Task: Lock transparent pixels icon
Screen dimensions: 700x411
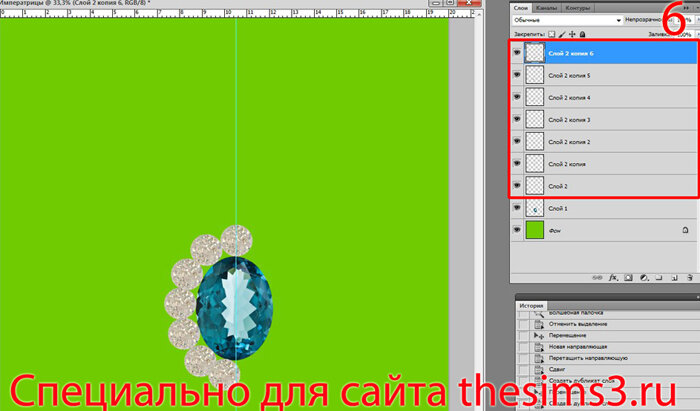Action: pyautogui.click(x=551, y=33)
